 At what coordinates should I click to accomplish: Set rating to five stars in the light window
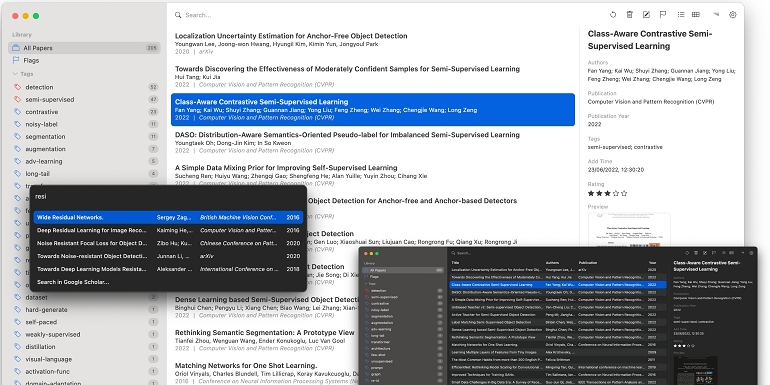(x=624, y=193)
